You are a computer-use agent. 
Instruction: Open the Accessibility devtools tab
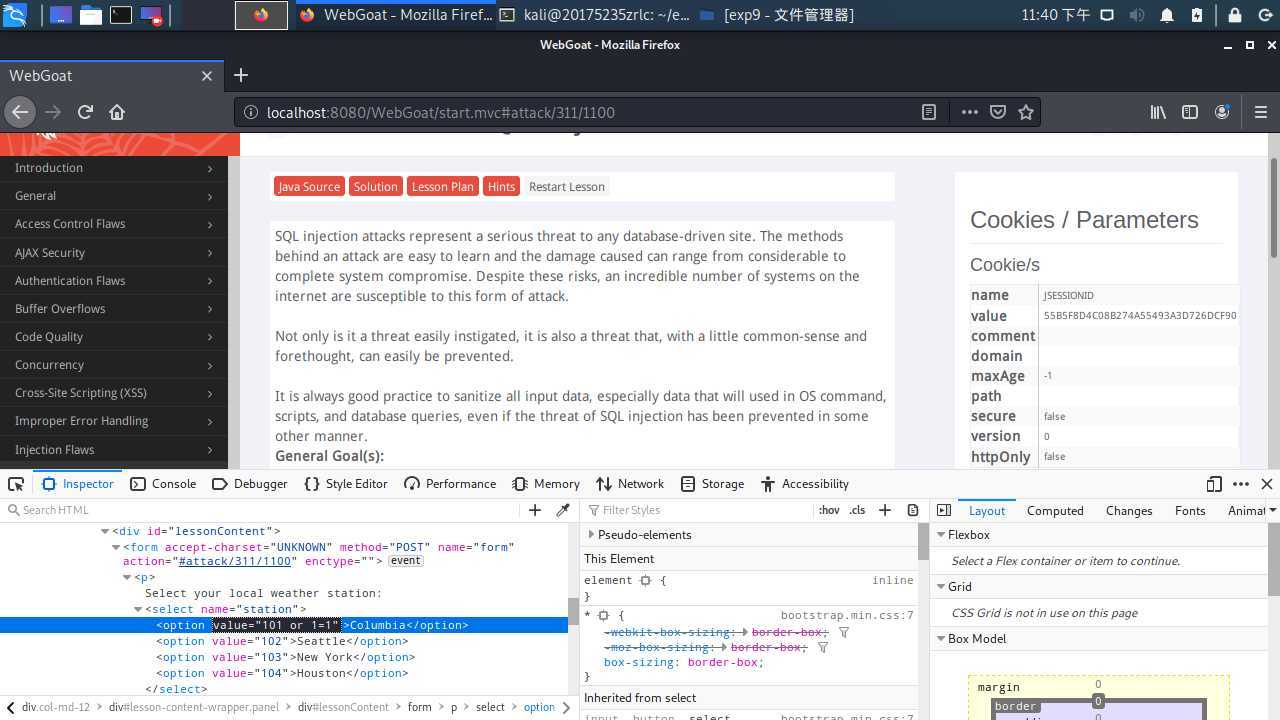805,484
